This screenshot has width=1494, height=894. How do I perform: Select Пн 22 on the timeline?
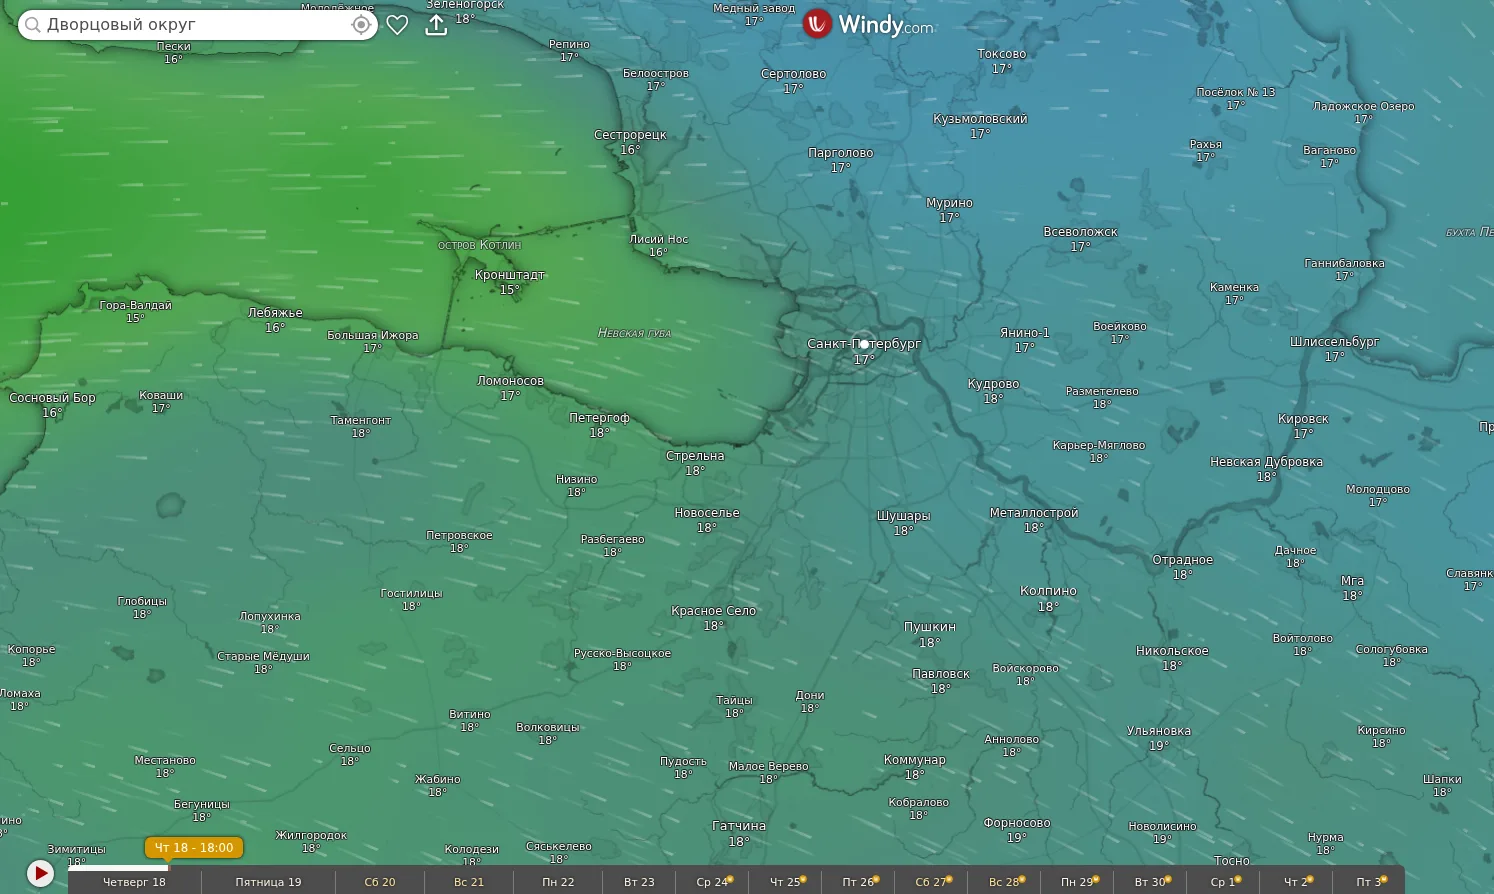click(558, 882)
